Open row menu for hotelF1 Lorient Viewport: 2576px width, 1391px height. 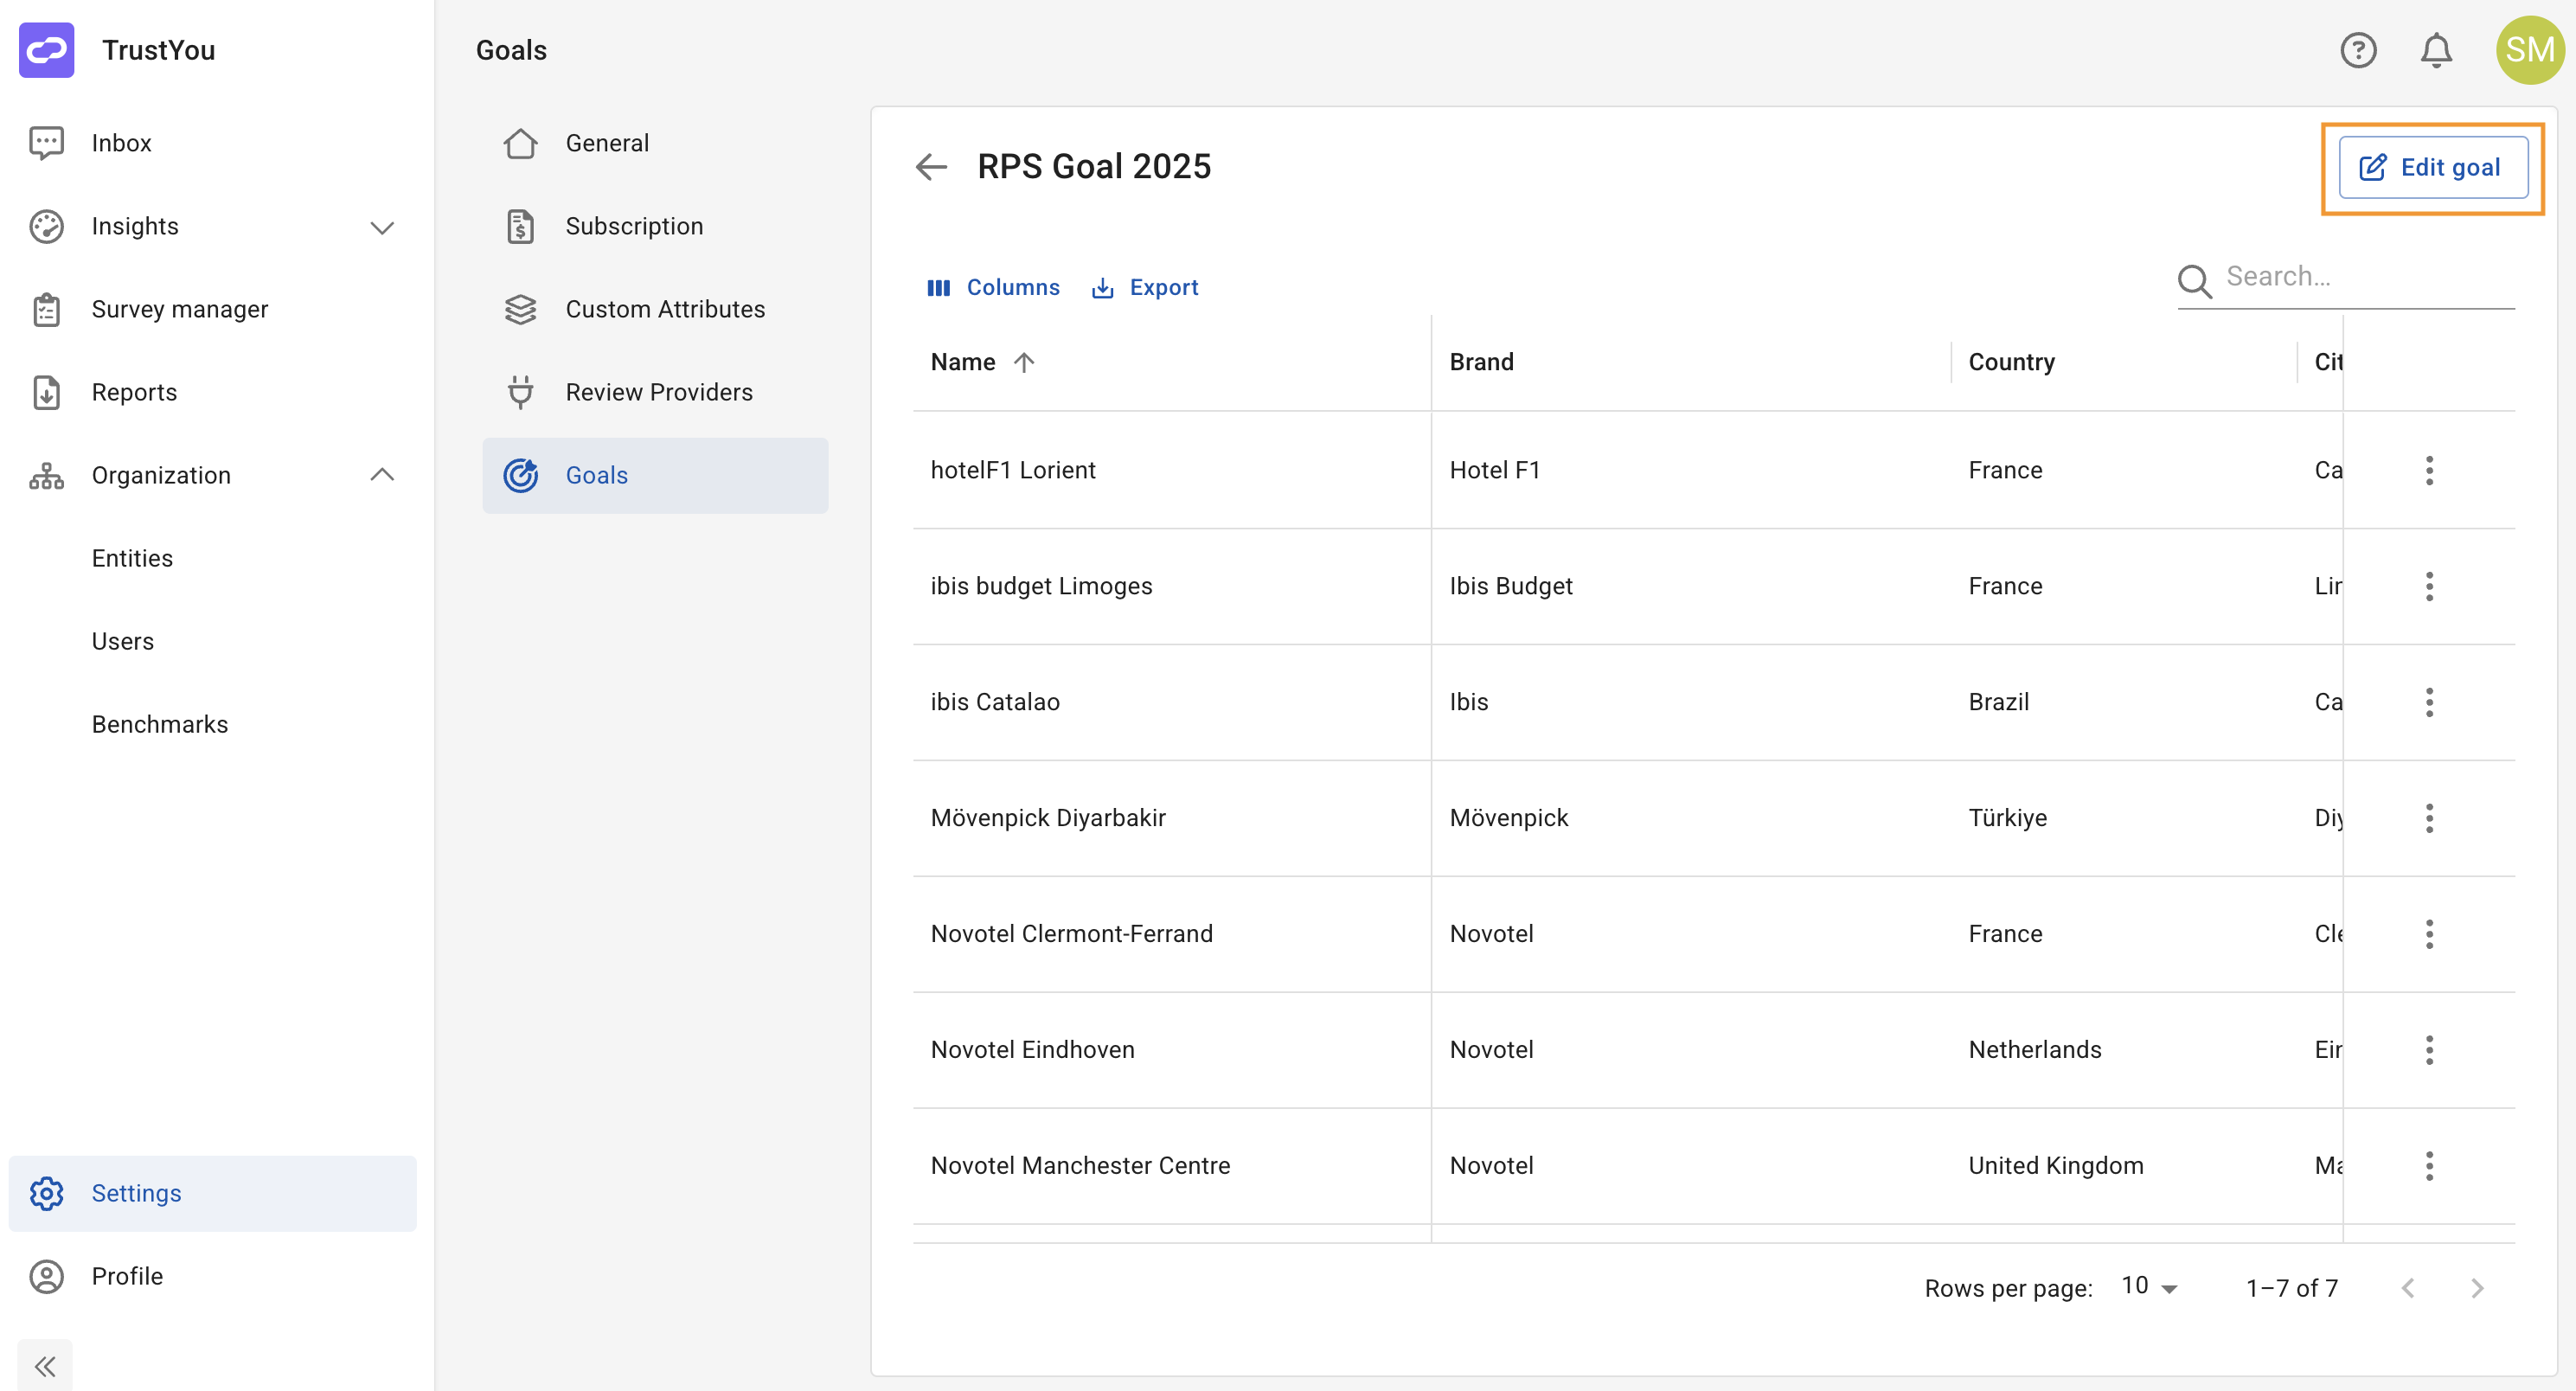click(x=2428, y=470)
